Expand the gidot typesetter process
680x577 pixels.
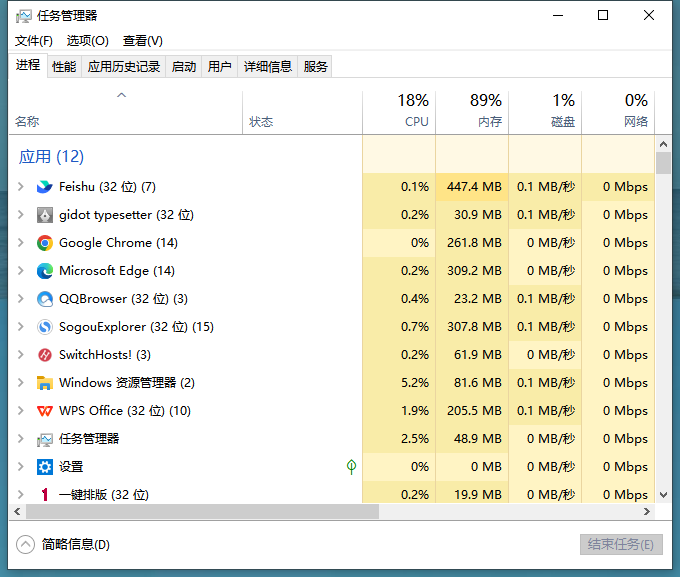point(20,215)
